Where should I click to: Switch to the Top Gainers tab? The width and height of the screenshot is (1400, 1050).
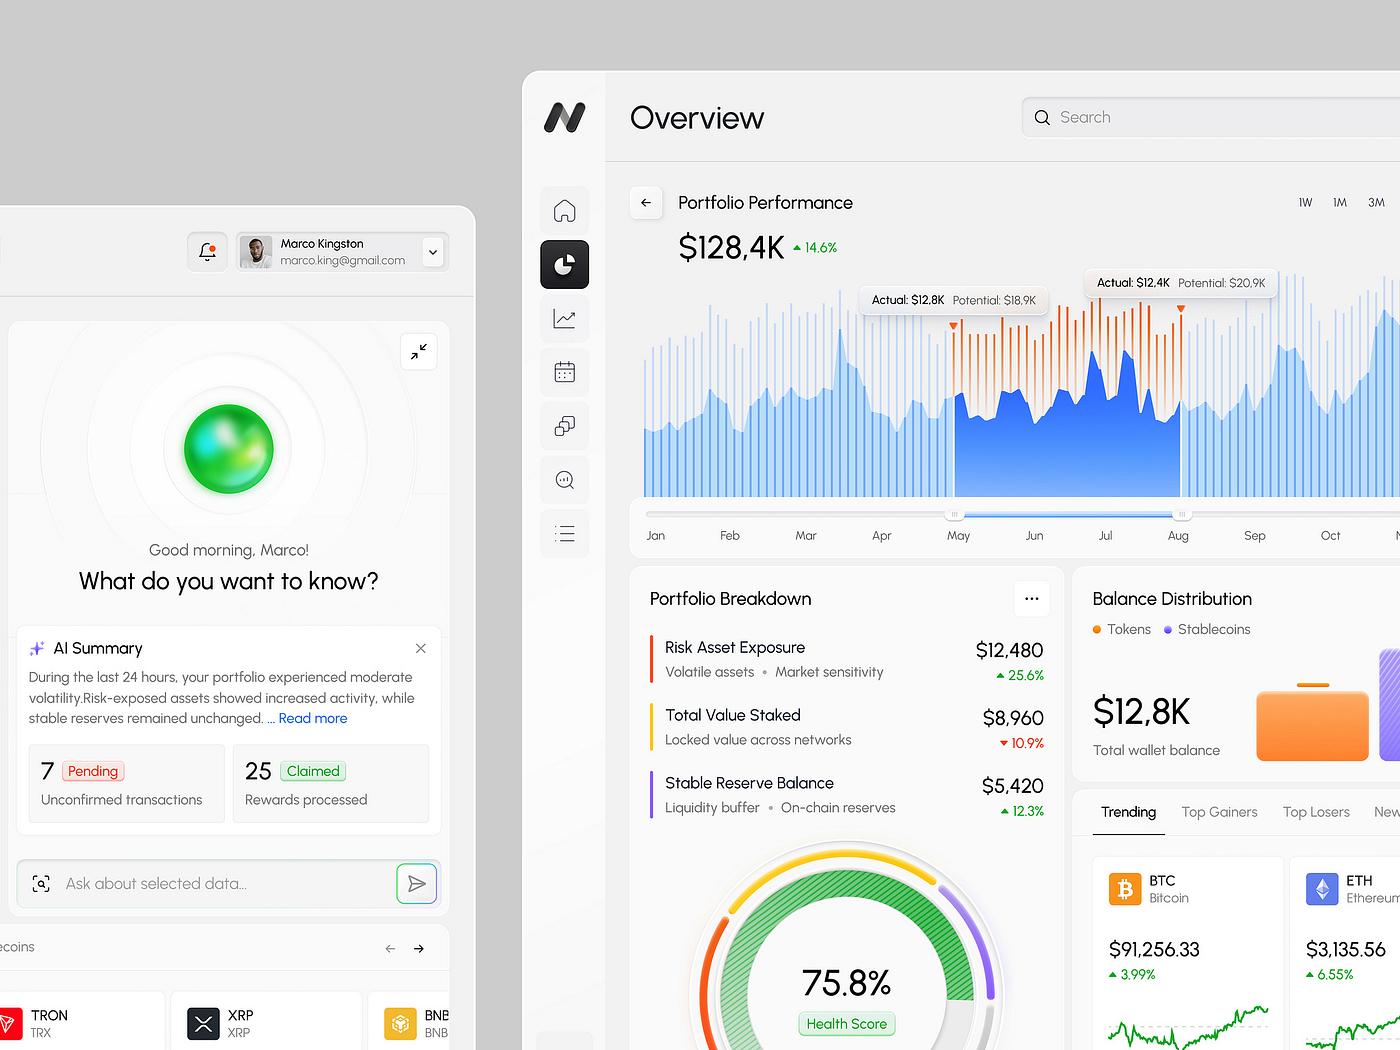pyautogui.click(x=1219, y=812)
